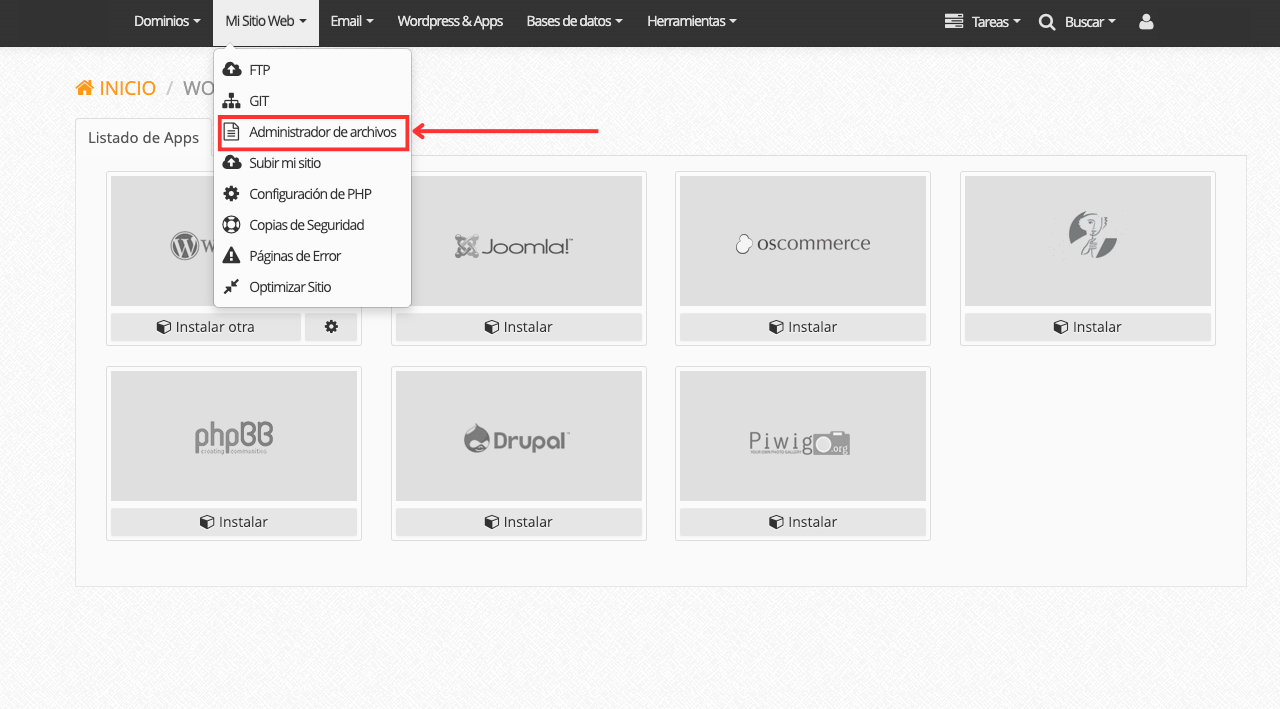The image size is (1280, 709).
Task: Click the phpBB app thumbnail
Action: pyautogui.click(x=234, y=436)
